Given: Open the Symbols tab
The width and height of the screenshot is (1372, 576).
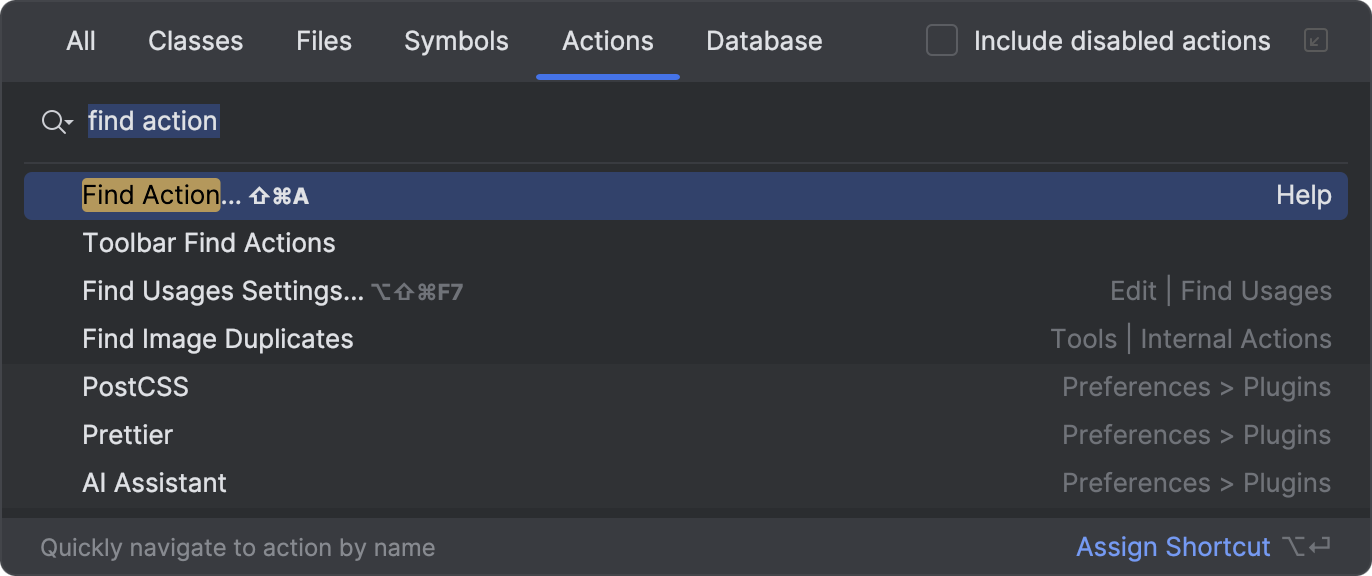Looking at the screenshot, I should click(456, 41).
